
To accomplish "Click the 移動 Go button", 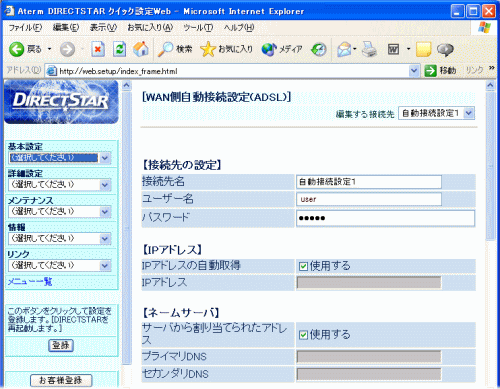I will coord(440,70).
